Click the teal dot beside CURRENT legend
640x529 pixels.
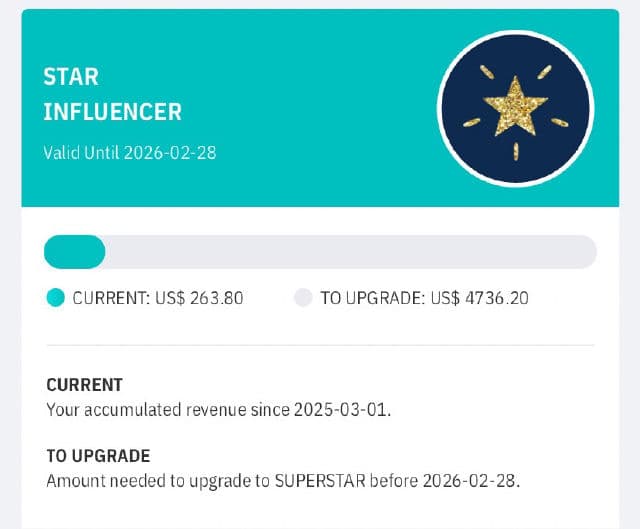pos(56,297)
